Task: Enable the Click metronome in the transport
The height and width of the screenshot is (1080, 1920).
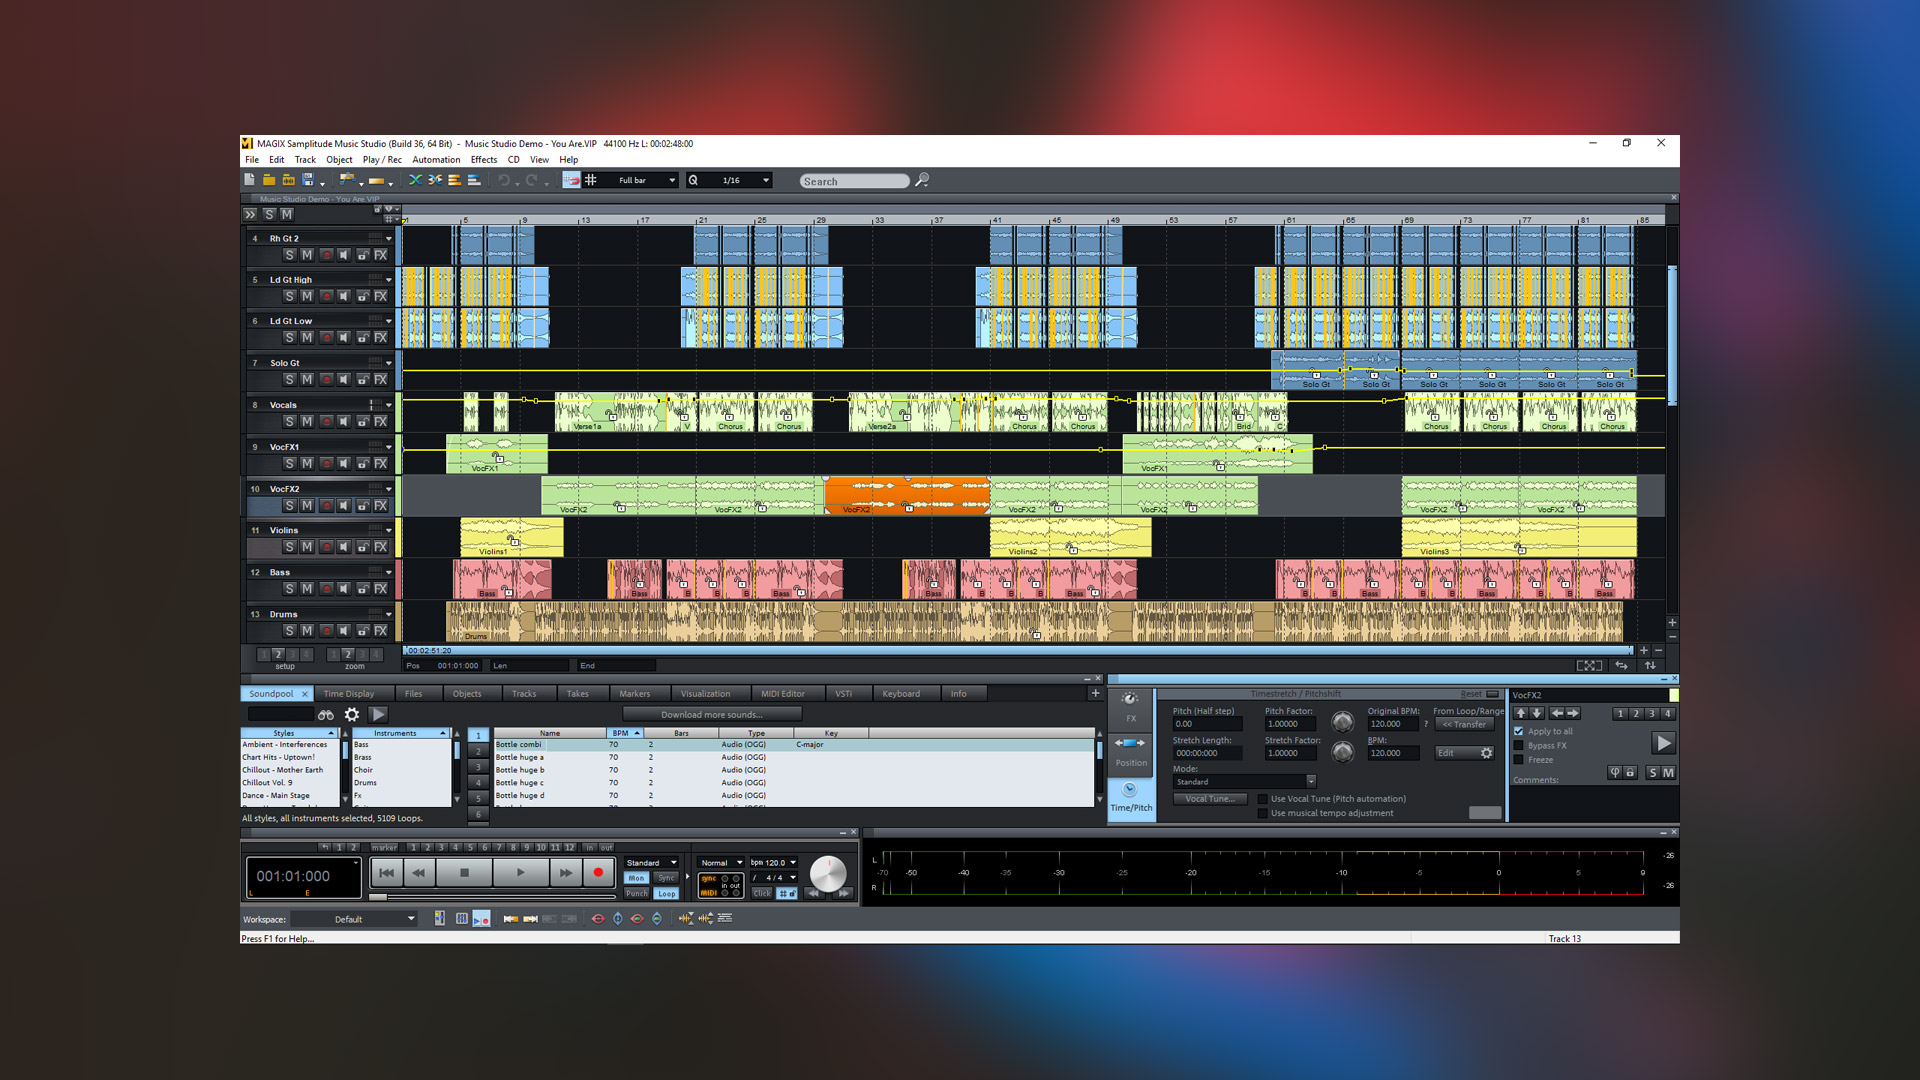Action: point(762,893)
